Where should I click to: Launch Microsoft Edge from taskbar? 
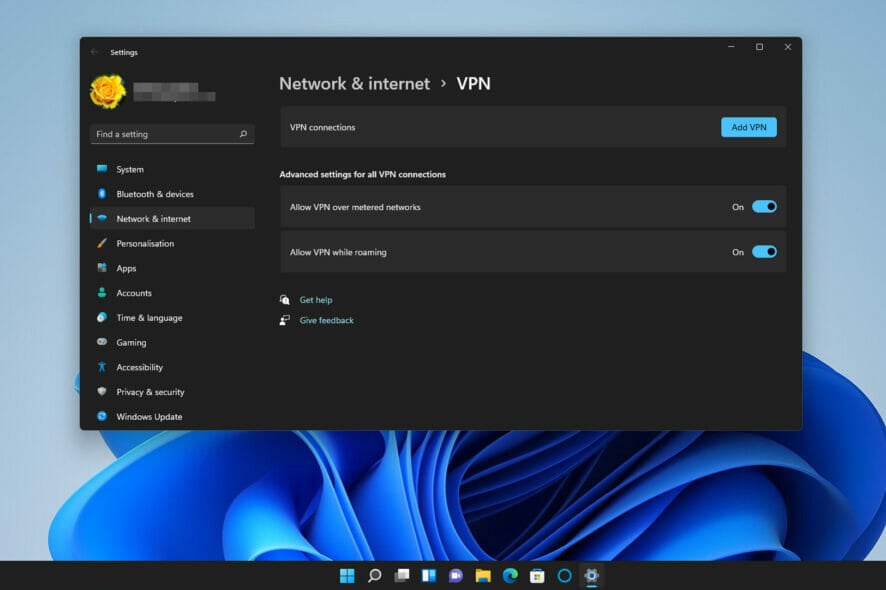coord(510,575)
